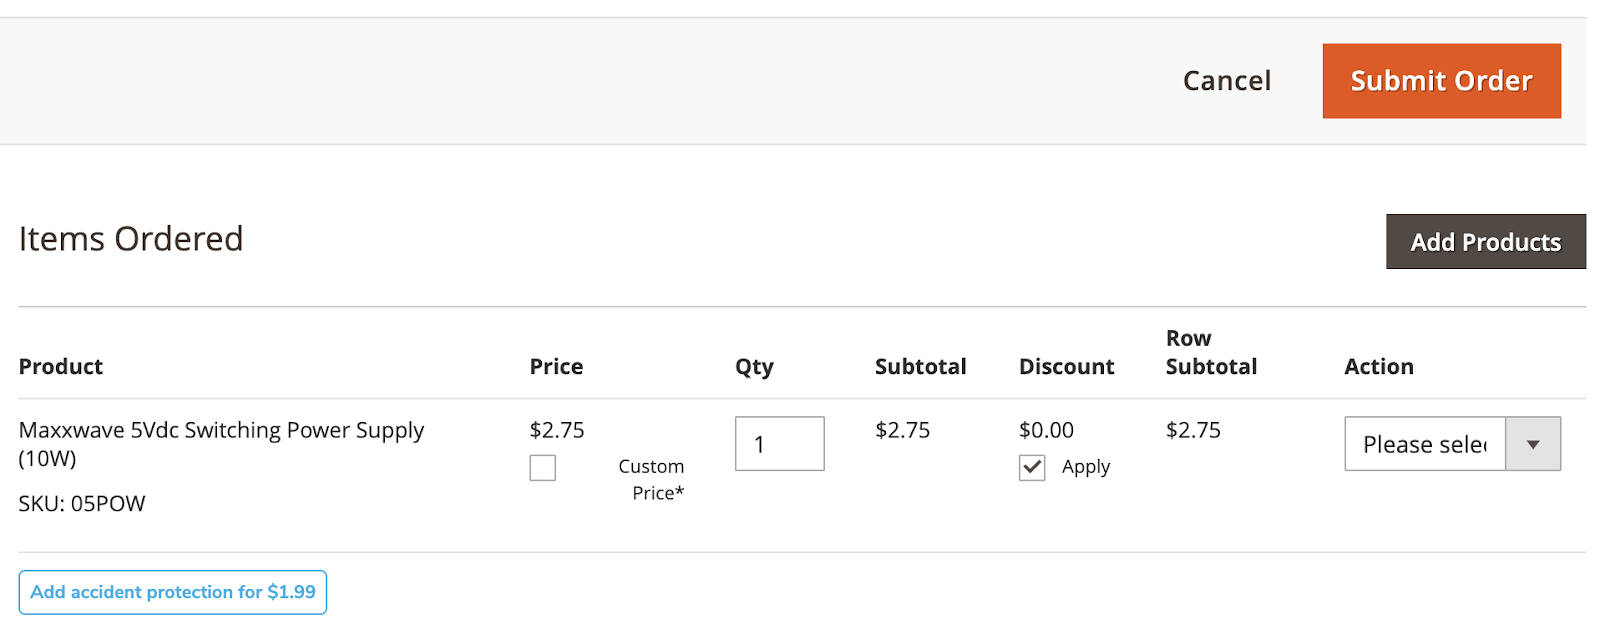Add accident protection for $1.99
Screen dimensions: 1600x640
[173, 592]
